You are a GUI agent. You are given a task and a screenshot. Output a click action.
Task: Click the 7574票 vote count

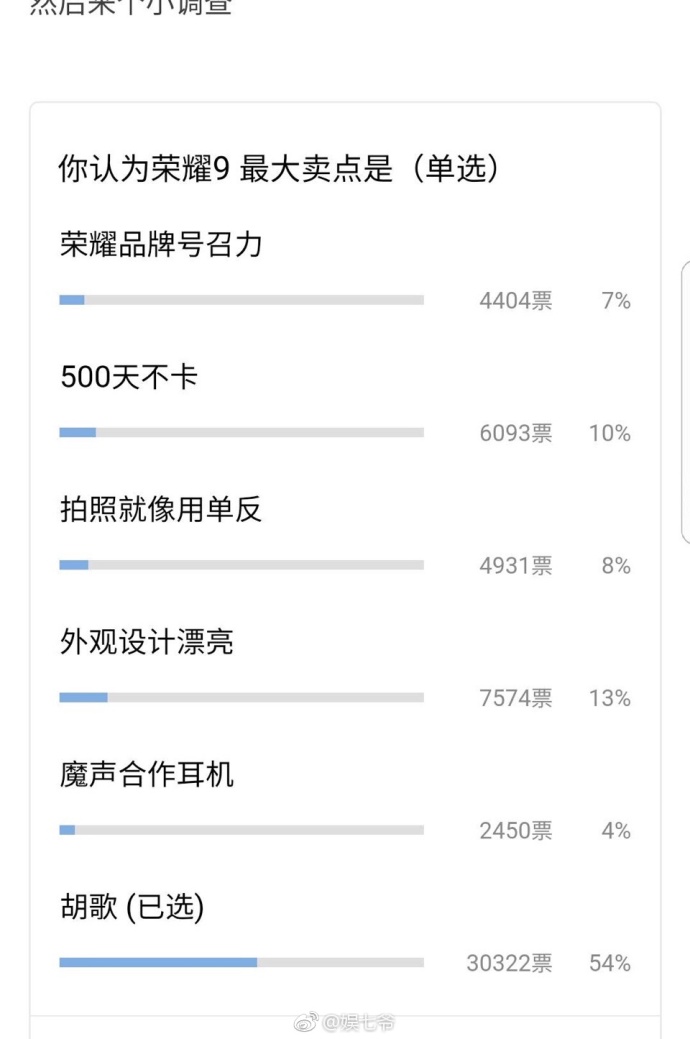pos(516,698)
